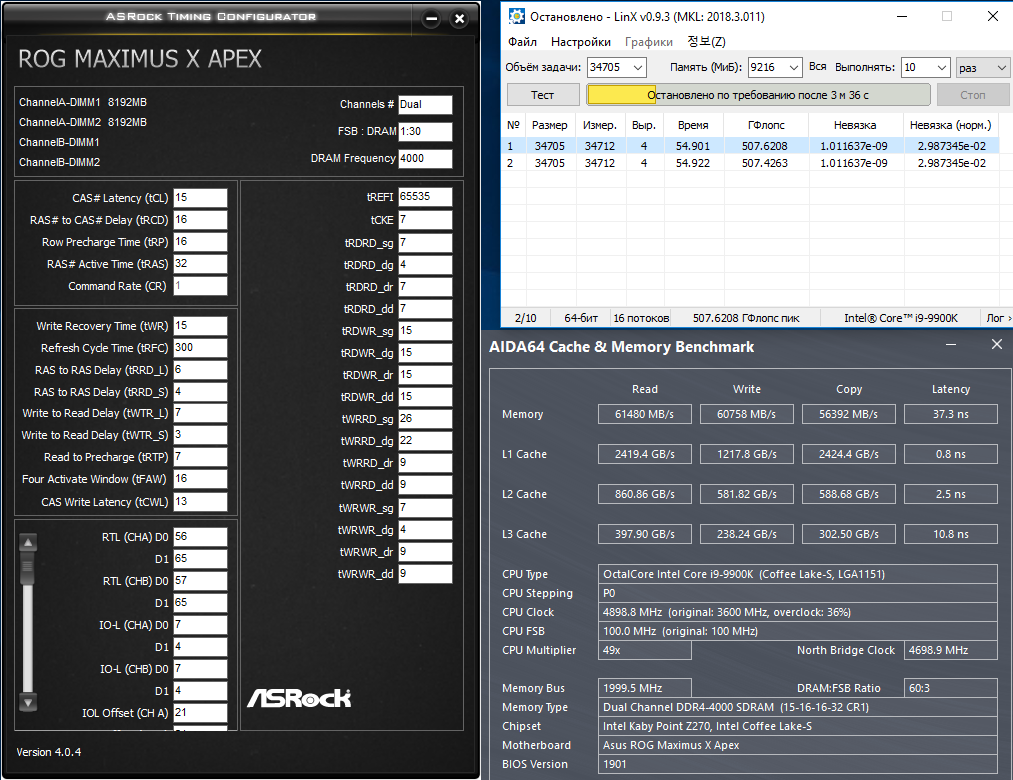Click the BIOS Version 1901 field
The width and height of the screenshot is (1013, 780).
click(797, 764)
